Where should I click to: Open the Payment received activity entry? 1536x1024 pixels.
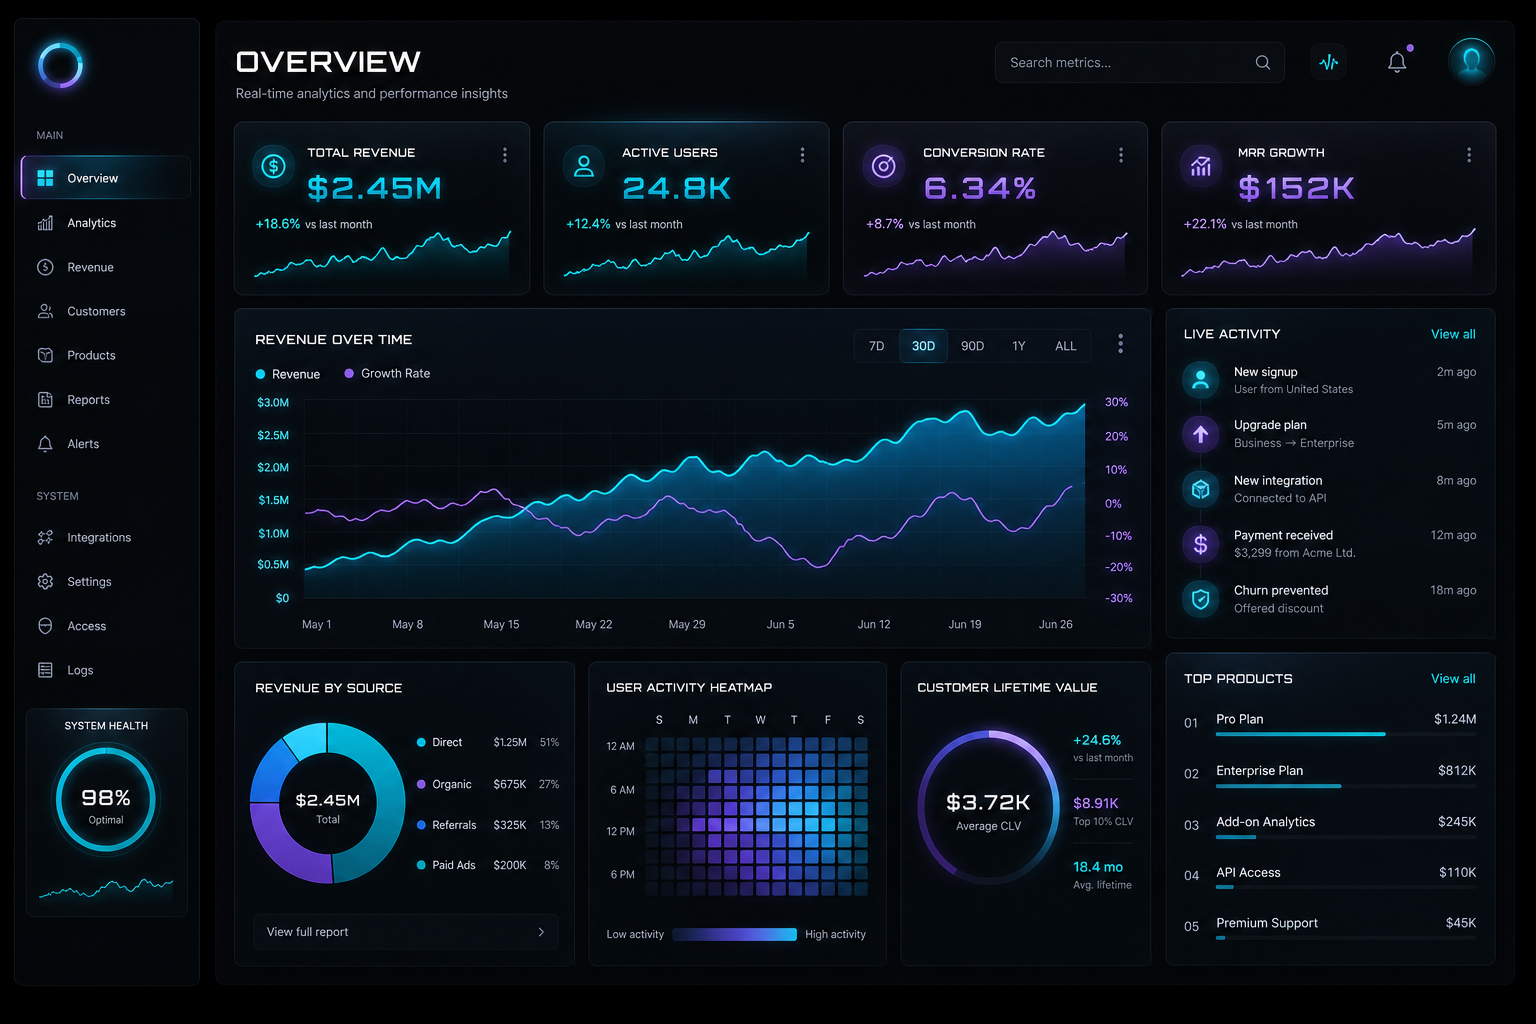click(1330, 544)
